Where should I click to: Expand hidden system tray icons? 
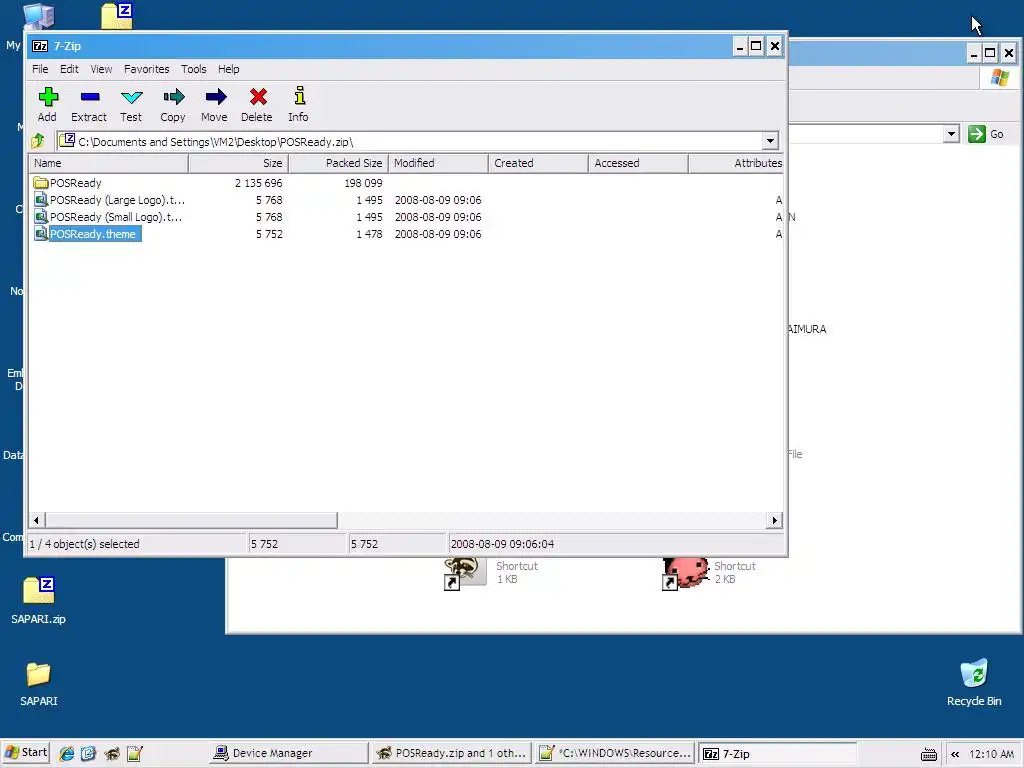955,754
